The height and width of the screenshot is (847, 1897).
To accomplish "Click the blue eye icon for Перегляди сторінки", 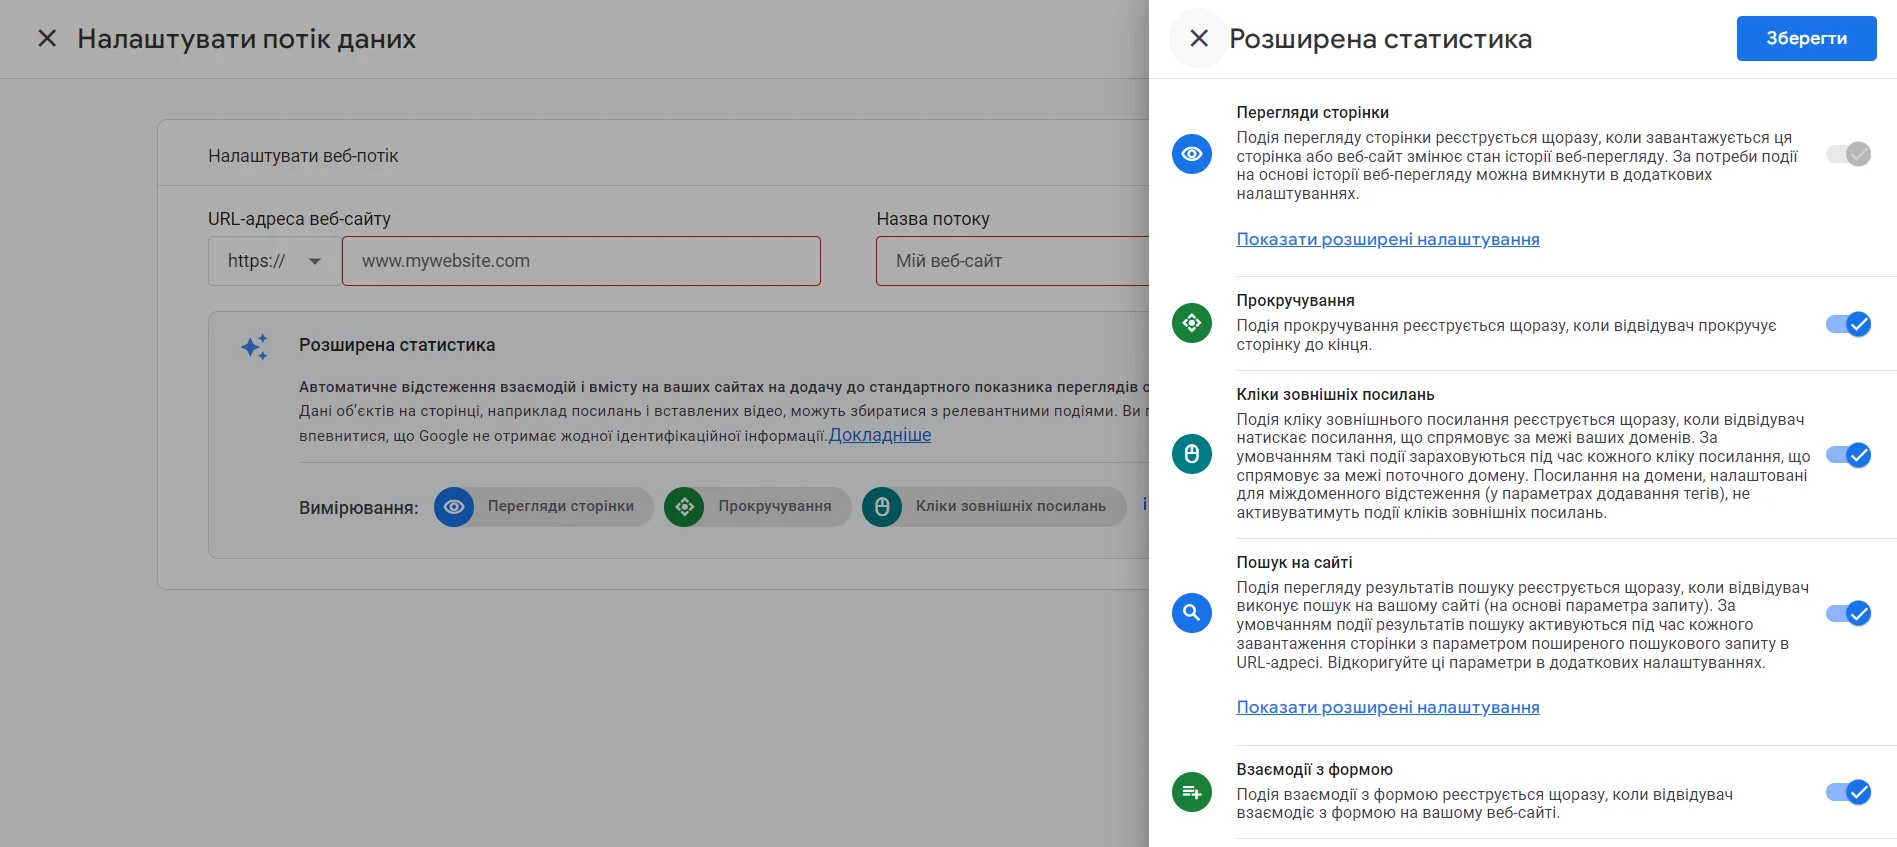I will pyautogui.click(x=1192, y=154).
